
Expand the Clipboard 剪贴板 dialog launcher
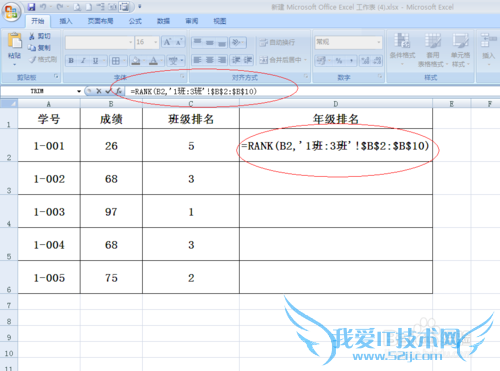click(x=56, y=77)
